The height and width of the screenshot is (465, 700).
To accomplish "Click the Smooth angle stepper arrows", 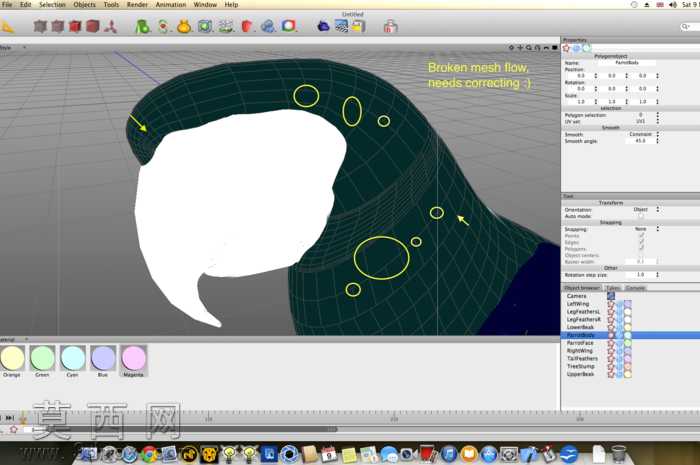I will [658, 141].
